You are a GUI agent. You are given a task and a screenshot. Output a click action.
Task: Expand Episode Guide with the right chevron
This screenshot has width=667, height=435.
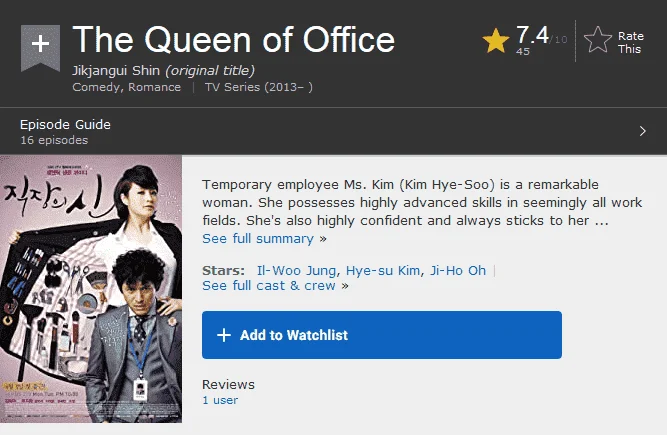(x=642, y=131)
